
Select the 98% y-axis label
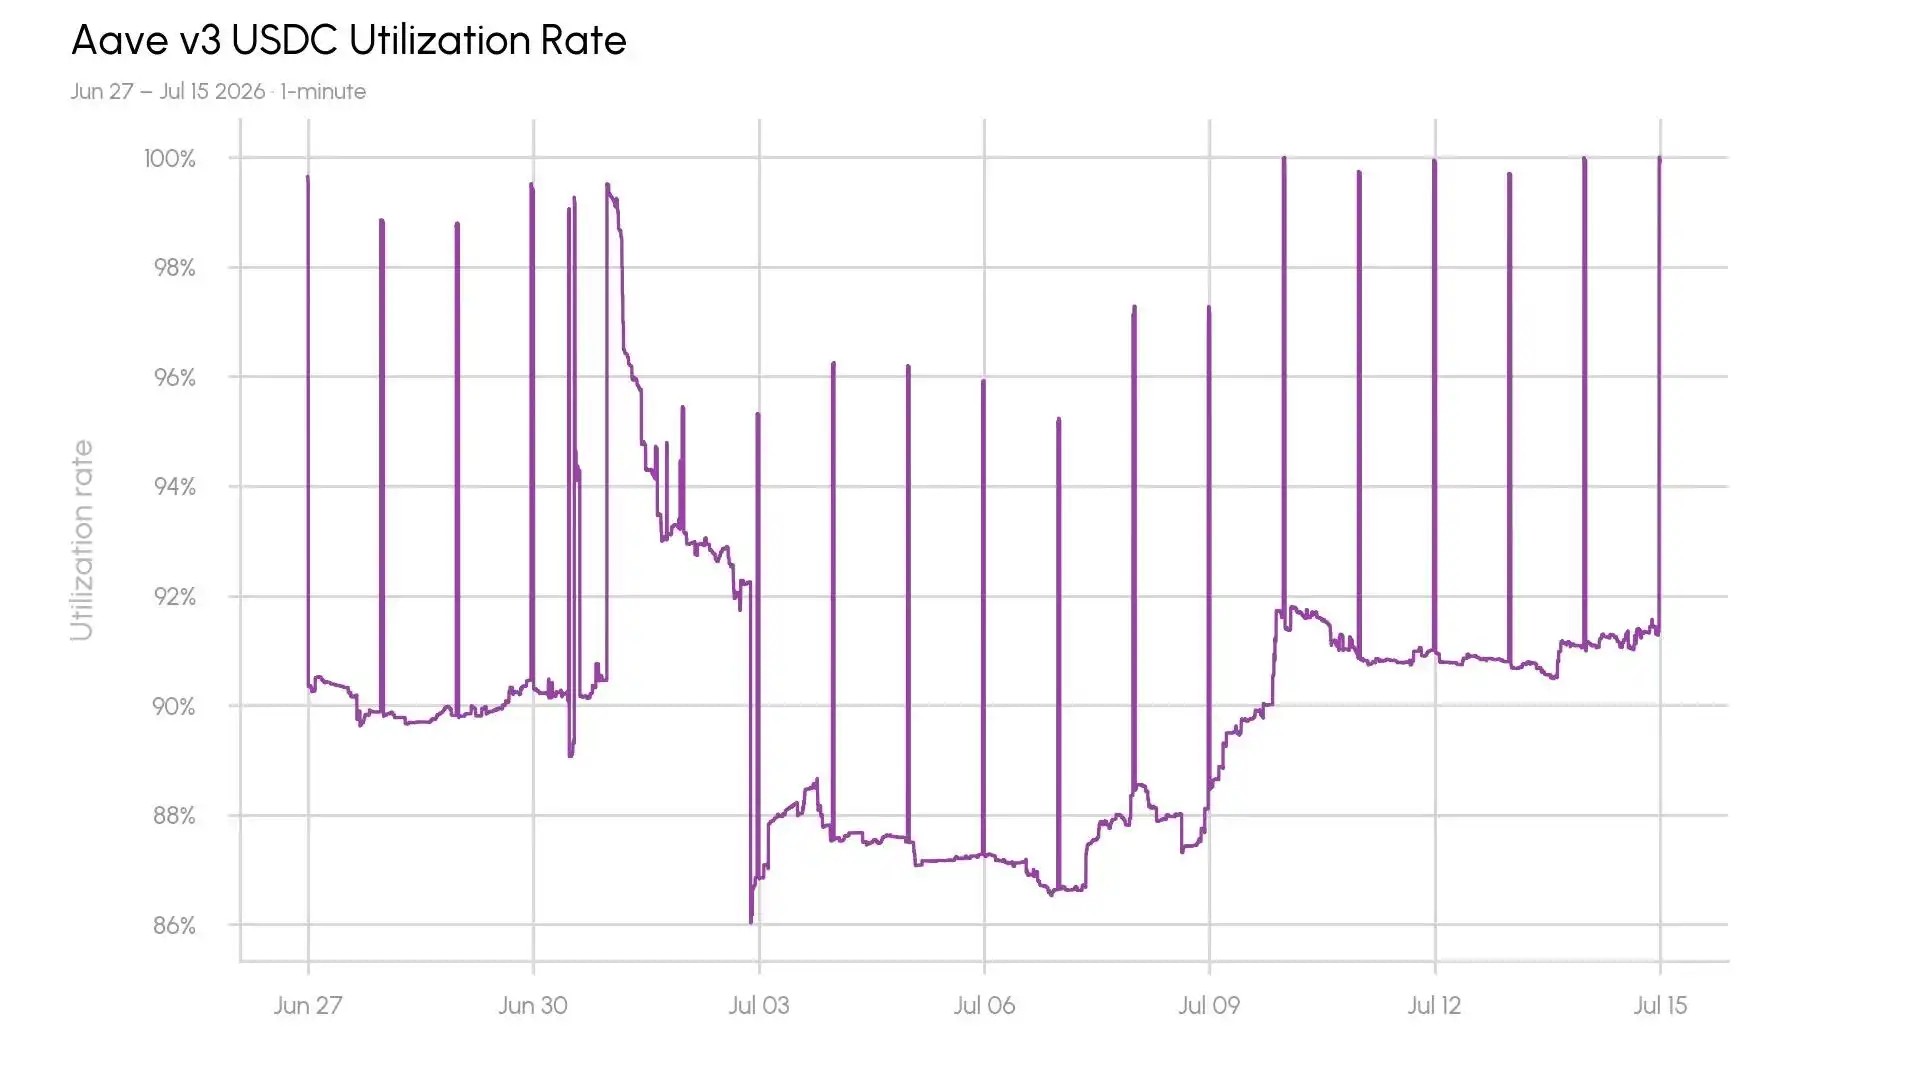(174, 267)
